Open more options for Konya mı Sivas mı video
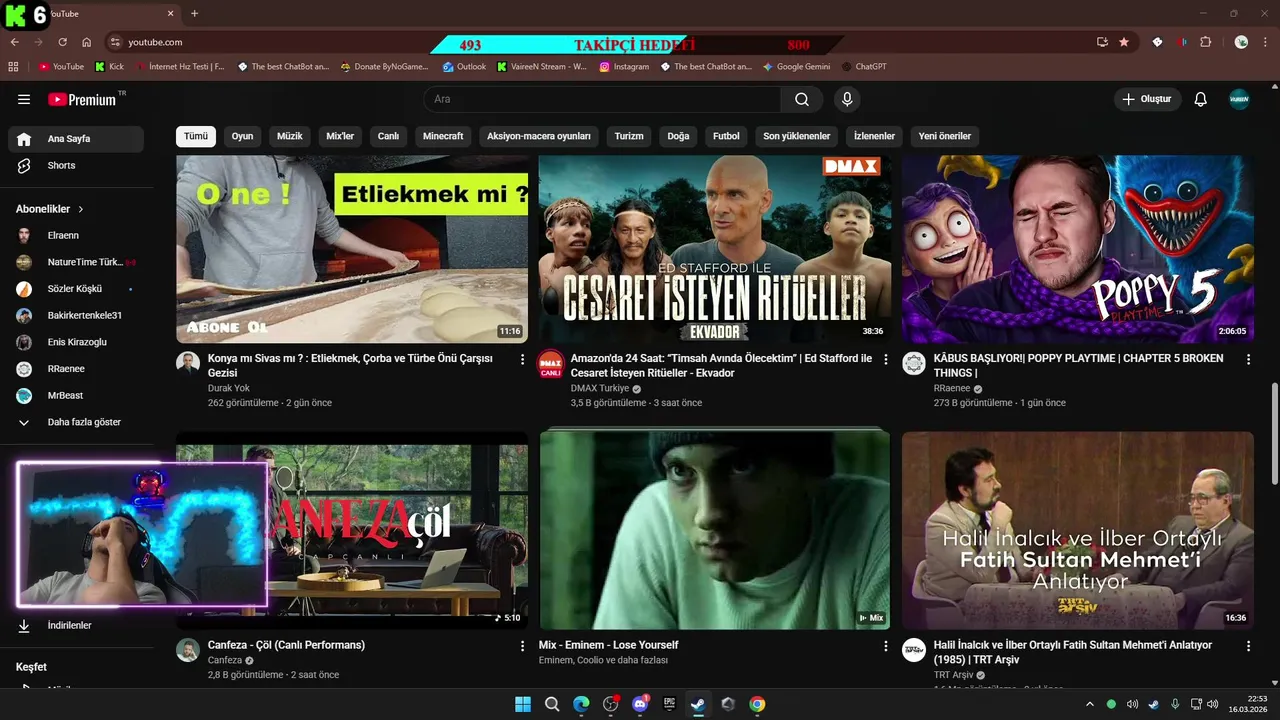1280x720 pixels. click(x=522, y=359)
